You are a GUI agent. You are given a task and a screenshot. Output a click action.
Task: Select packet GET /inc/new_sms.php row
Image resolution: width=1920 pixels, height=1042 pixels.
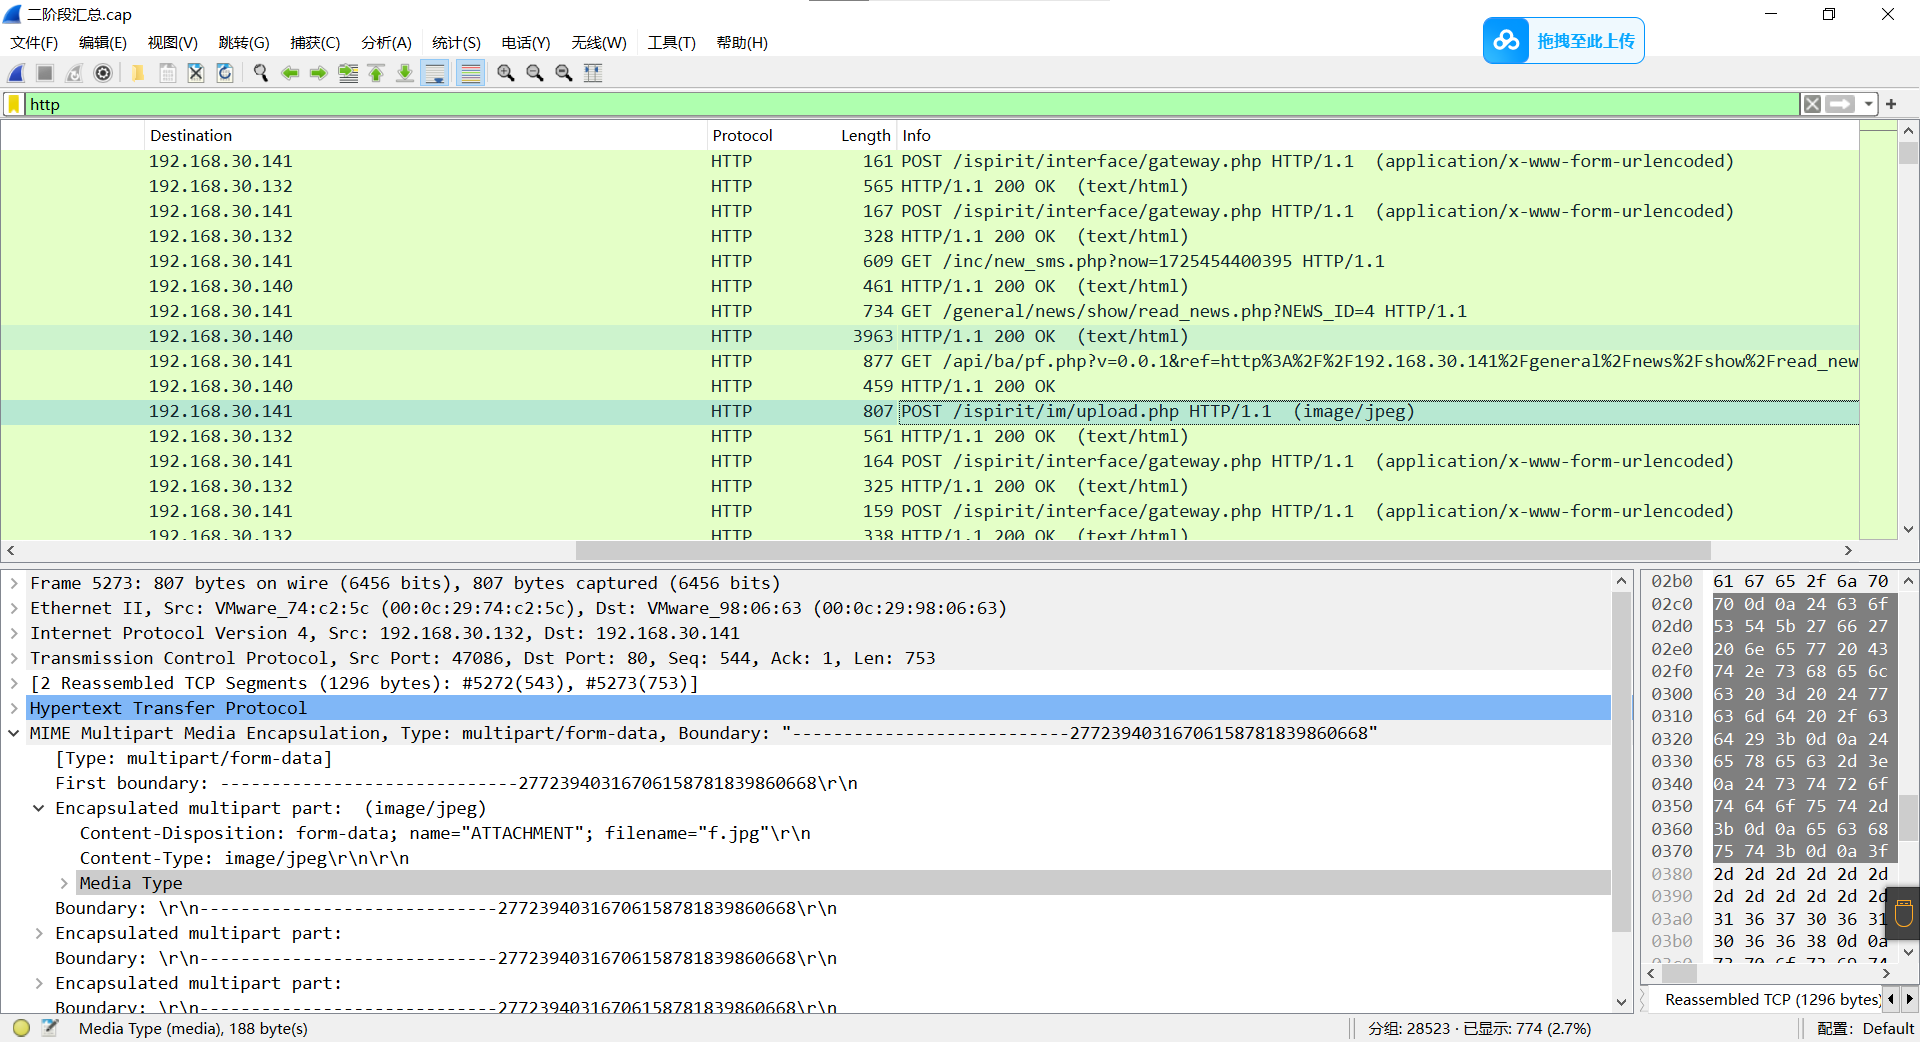tap(930, 261)
